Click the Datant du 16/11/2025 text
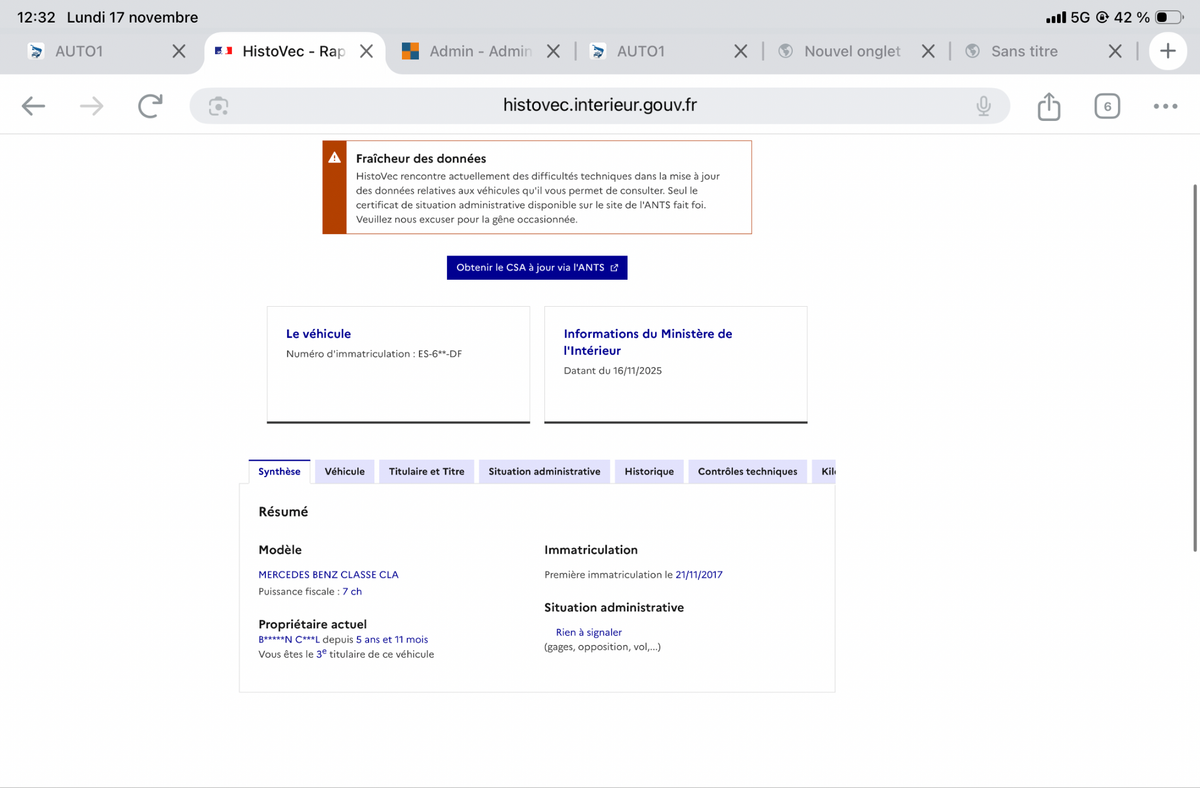The image size is (1200, 788). 613,371
